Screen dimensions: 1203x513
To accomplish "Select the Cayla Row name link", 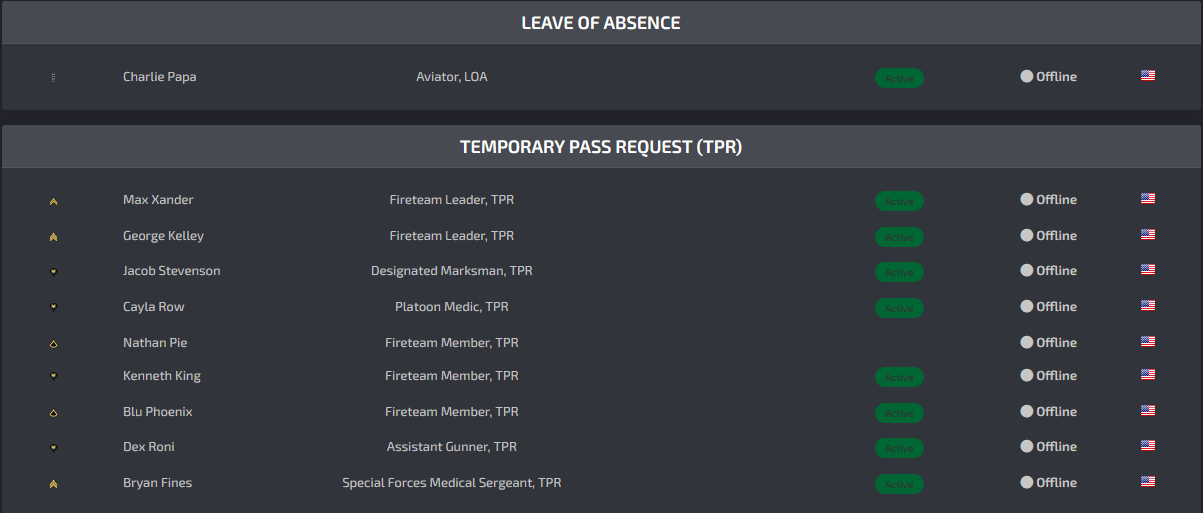I will 154,307.
